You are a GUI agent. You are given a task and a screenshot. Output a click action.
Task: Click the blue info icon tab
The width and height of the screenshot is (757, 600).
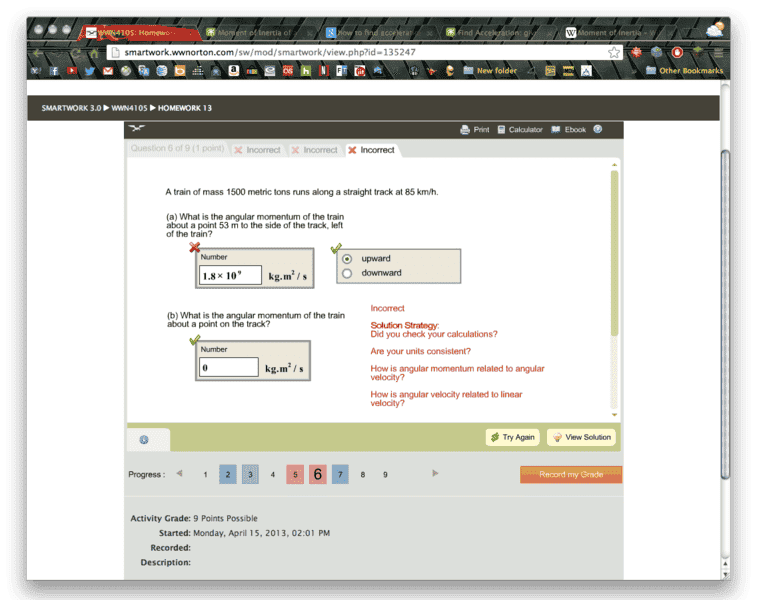pyautogui.click(x=144, y=439)
